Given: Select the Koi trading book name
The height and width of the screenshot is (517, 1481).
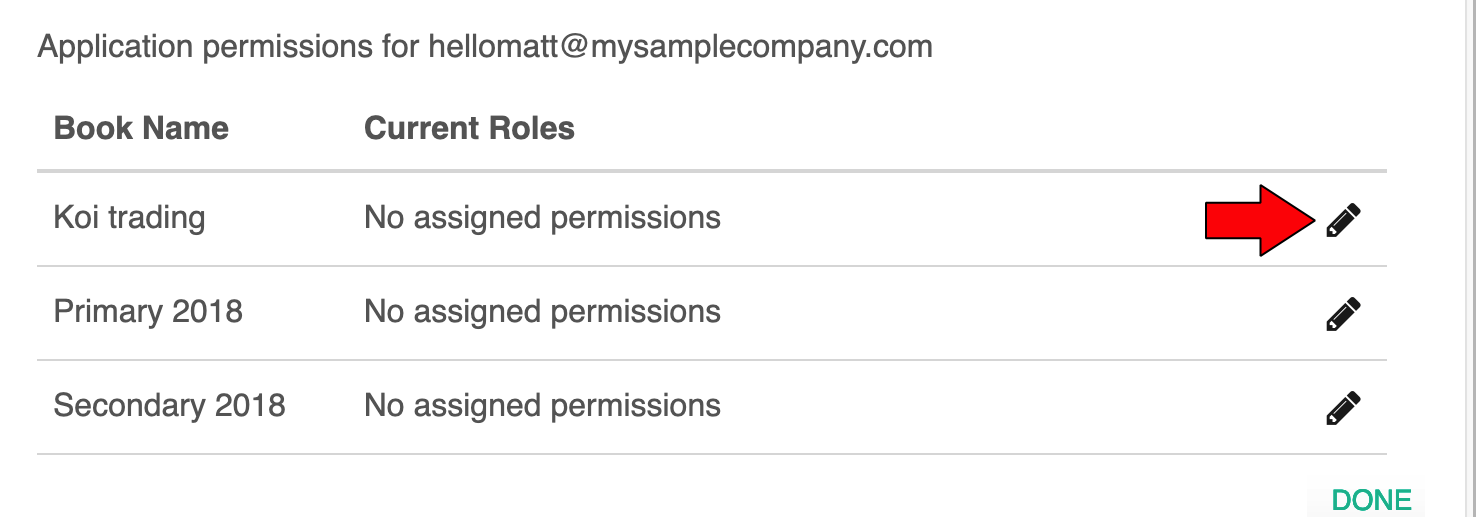Looking at the screenshot, I should point(129,218).
